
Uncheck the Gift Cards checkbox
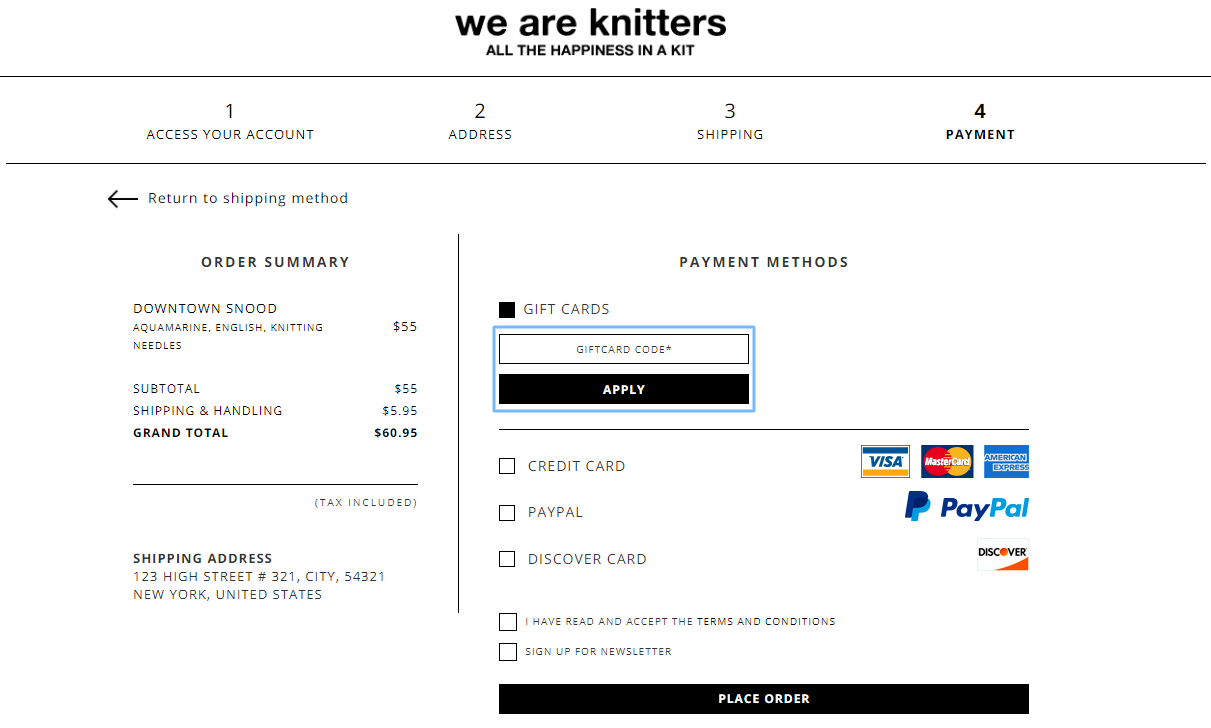507,310
